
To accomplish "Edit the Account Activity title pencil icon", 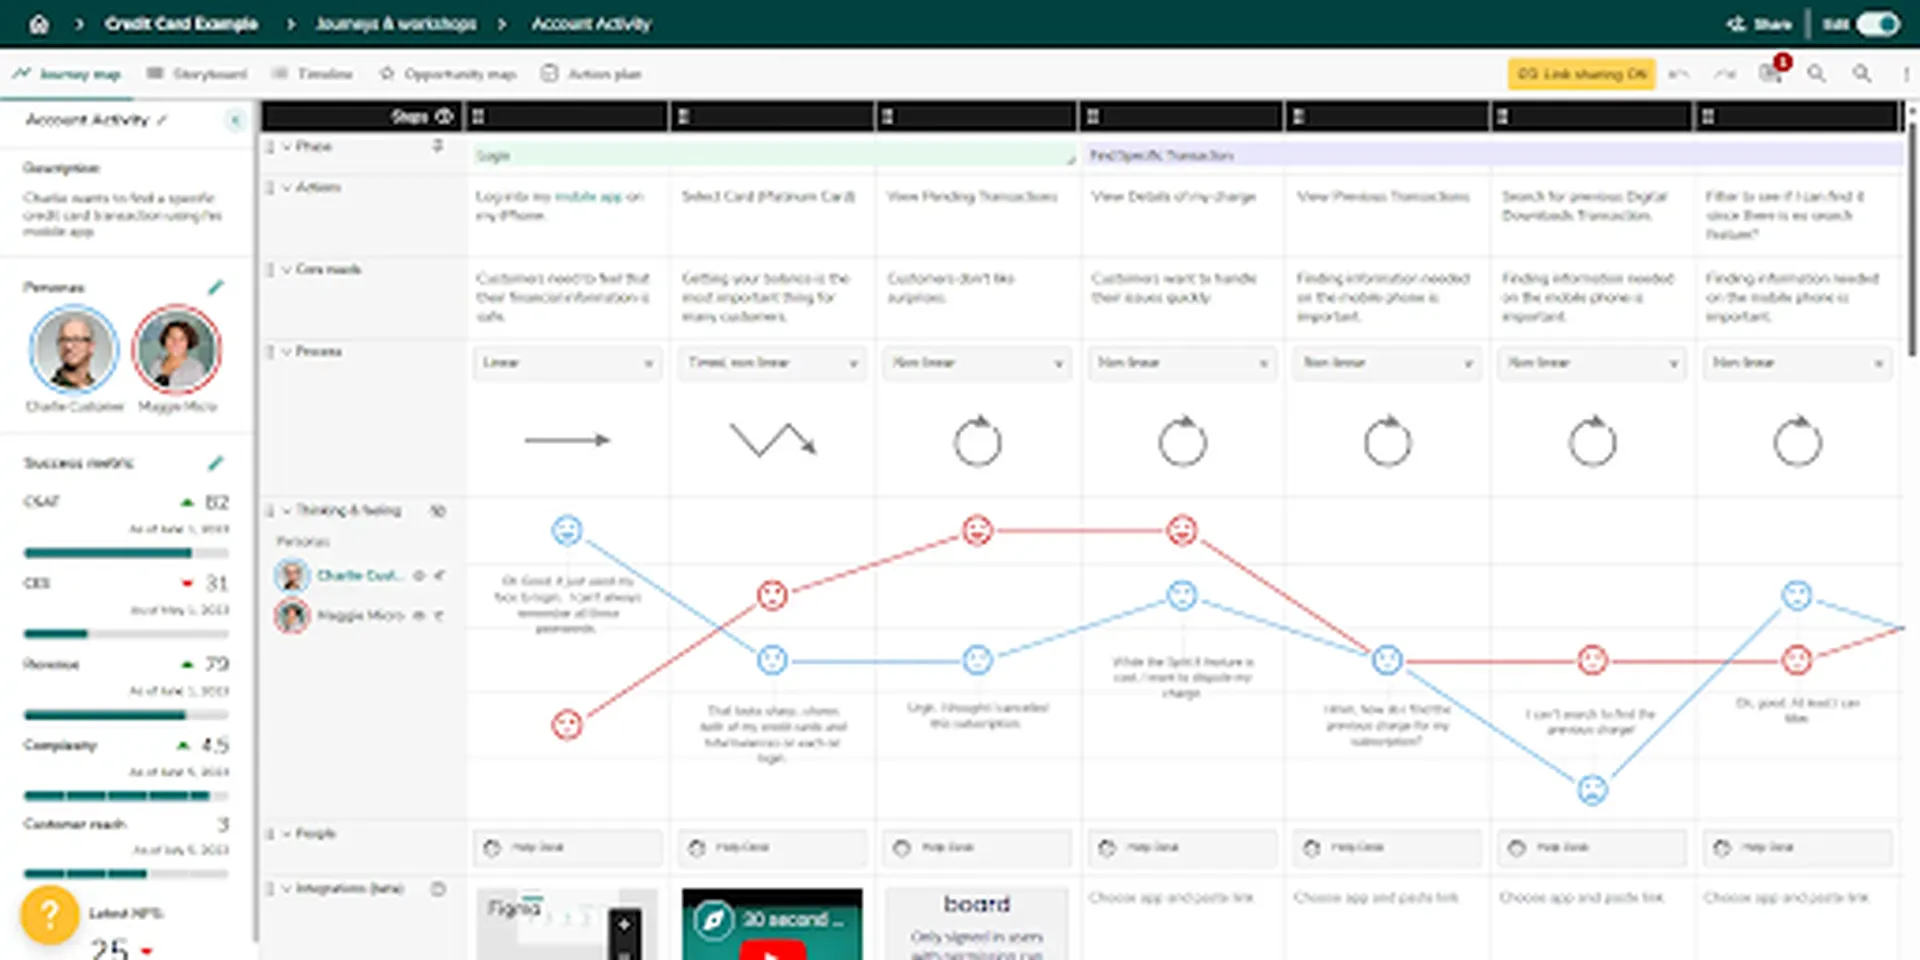I will tap(162, 120).
